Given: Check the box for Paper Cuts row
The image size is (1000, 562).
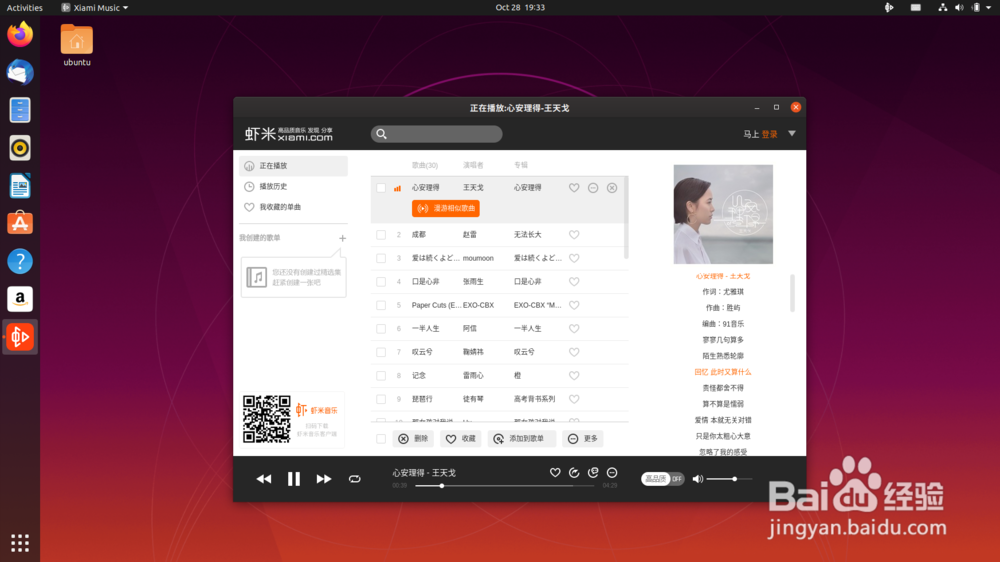Looking at the screenshot, I should 381,306.
